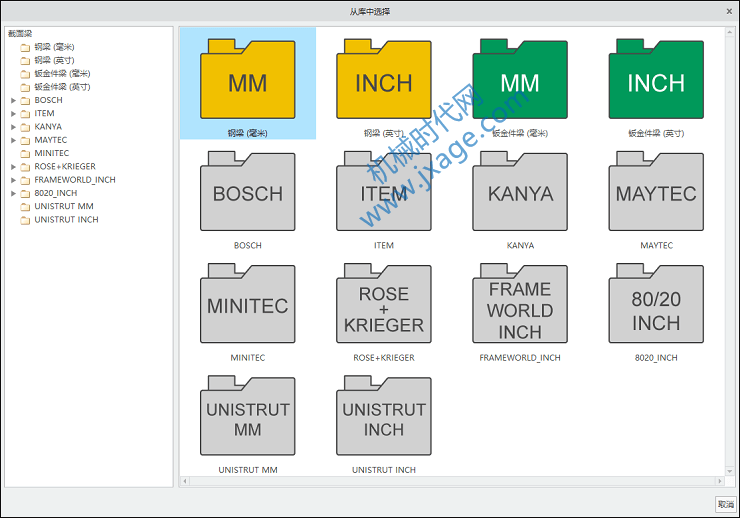This screenshot has height=518, width=740.
Task: Click the 取消 cancel button
Action: coord(725,504)
